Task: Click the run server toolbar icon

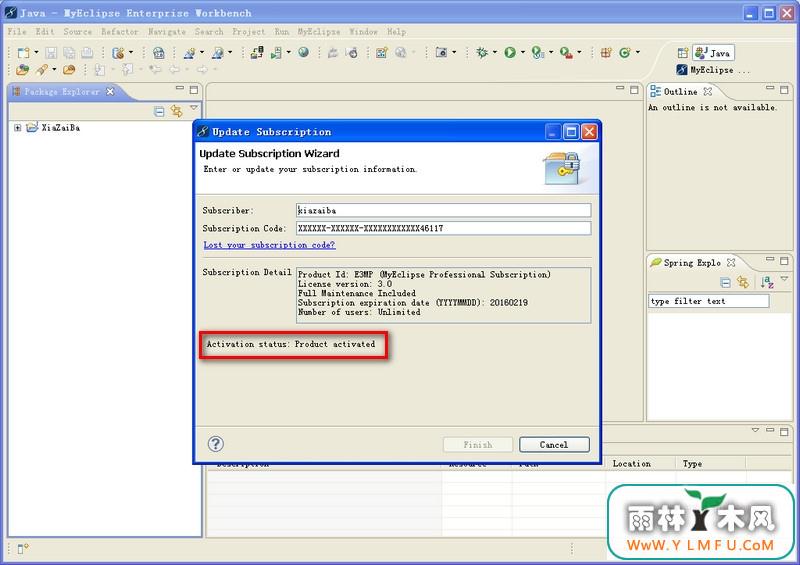Action: pos(277,53)
